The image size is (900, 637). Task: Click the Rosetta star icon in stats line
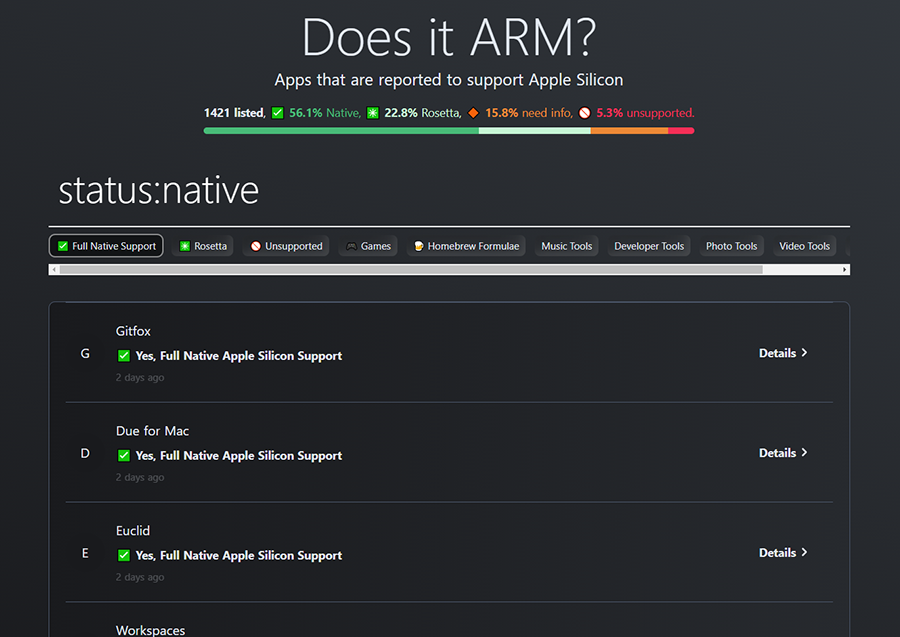click(x=373, y=113)
